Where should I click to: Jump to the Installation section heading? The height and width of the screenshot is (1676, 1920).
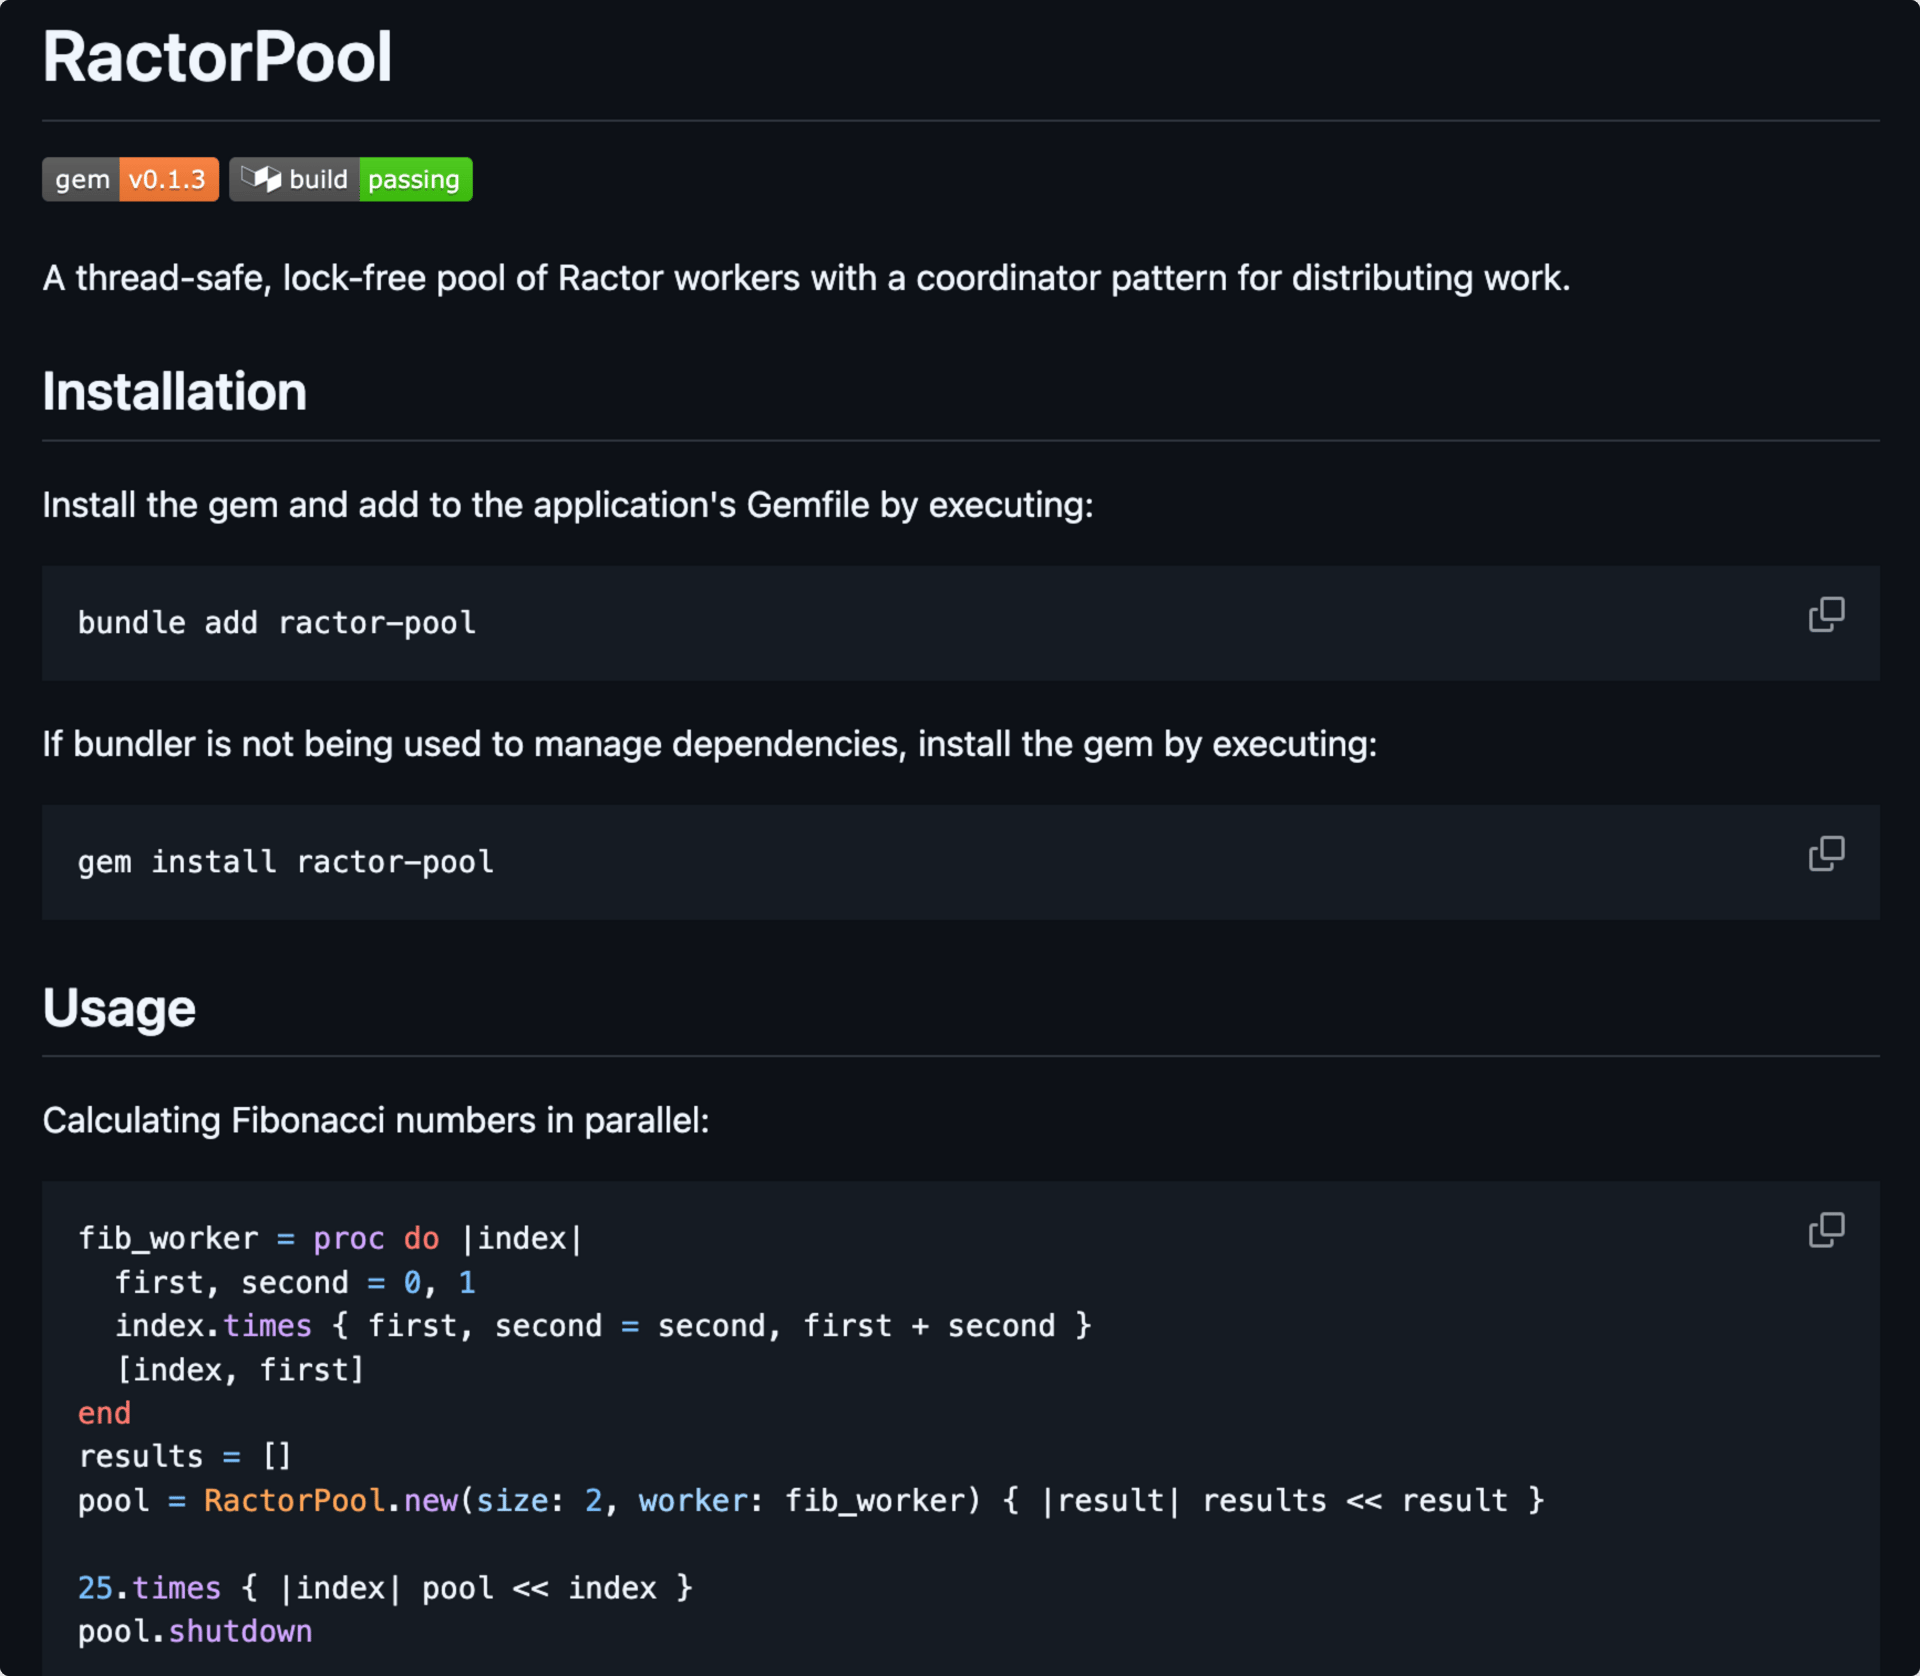click(174, 391)
